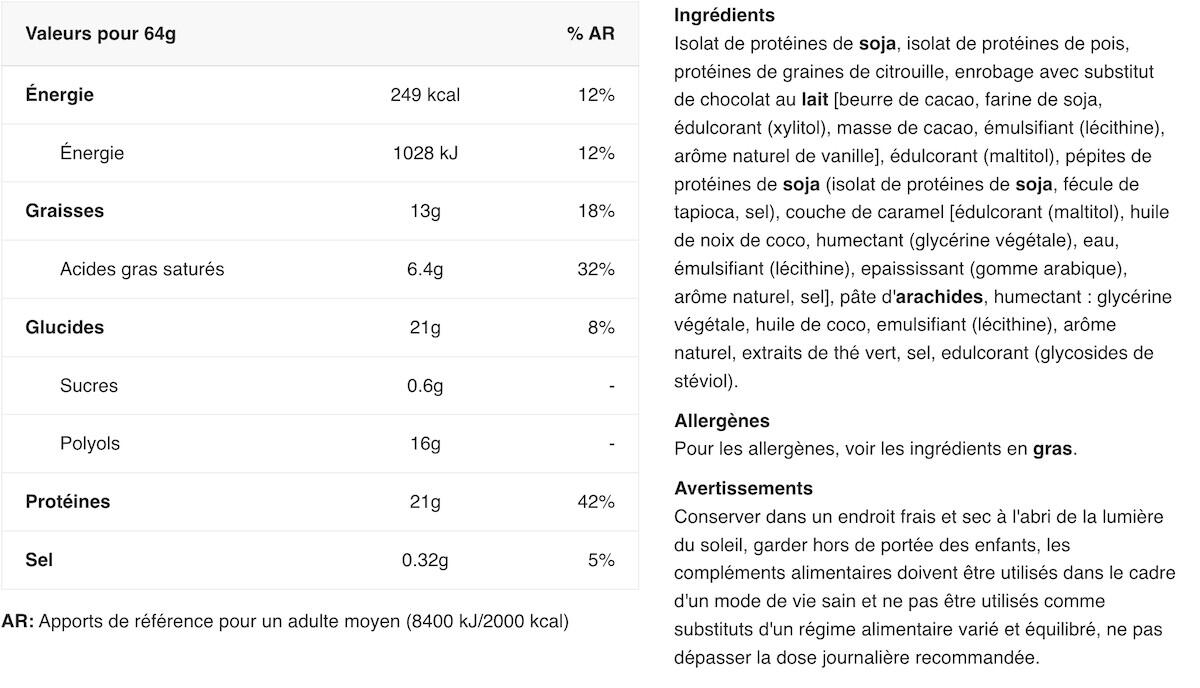
Task: Select the "Sucres" row label
Action: click(89, 385)
